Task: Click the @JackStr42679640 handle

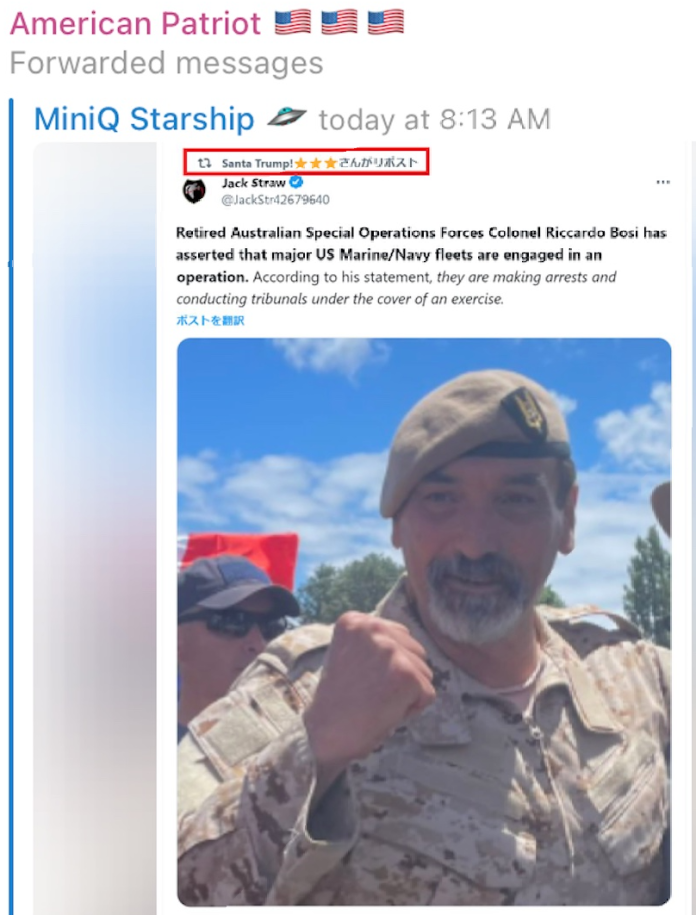Action: (275, 200)
